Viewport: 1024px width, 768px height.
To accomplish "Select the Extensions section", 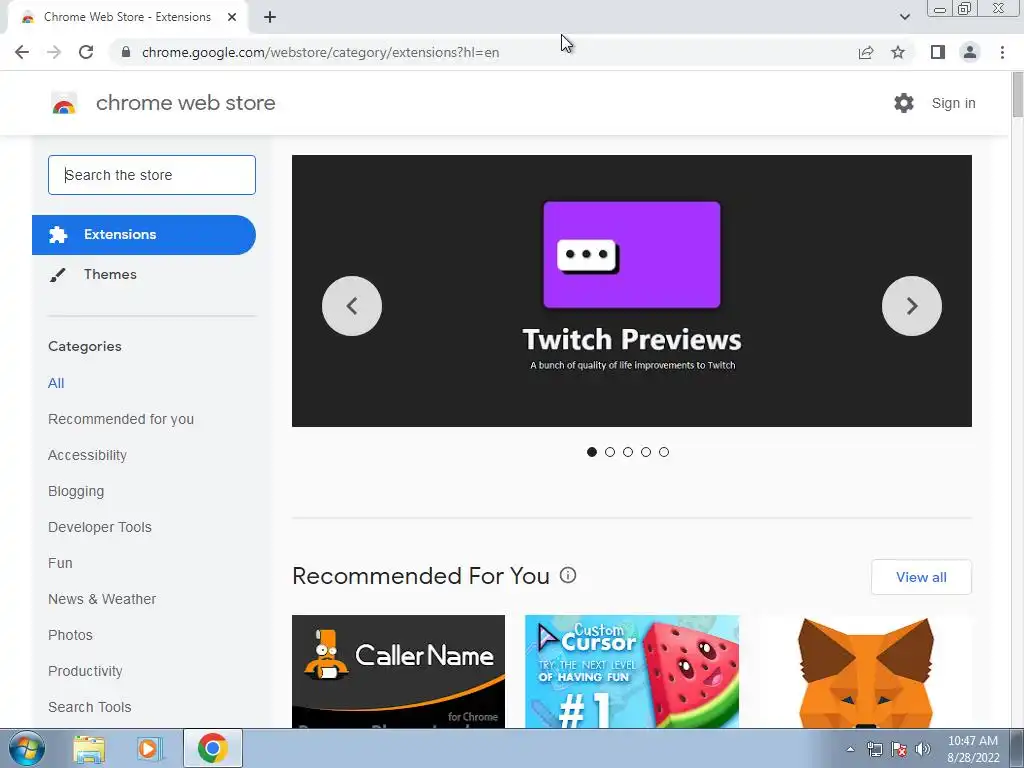I will pyautogui.click(x=144, y=235).
